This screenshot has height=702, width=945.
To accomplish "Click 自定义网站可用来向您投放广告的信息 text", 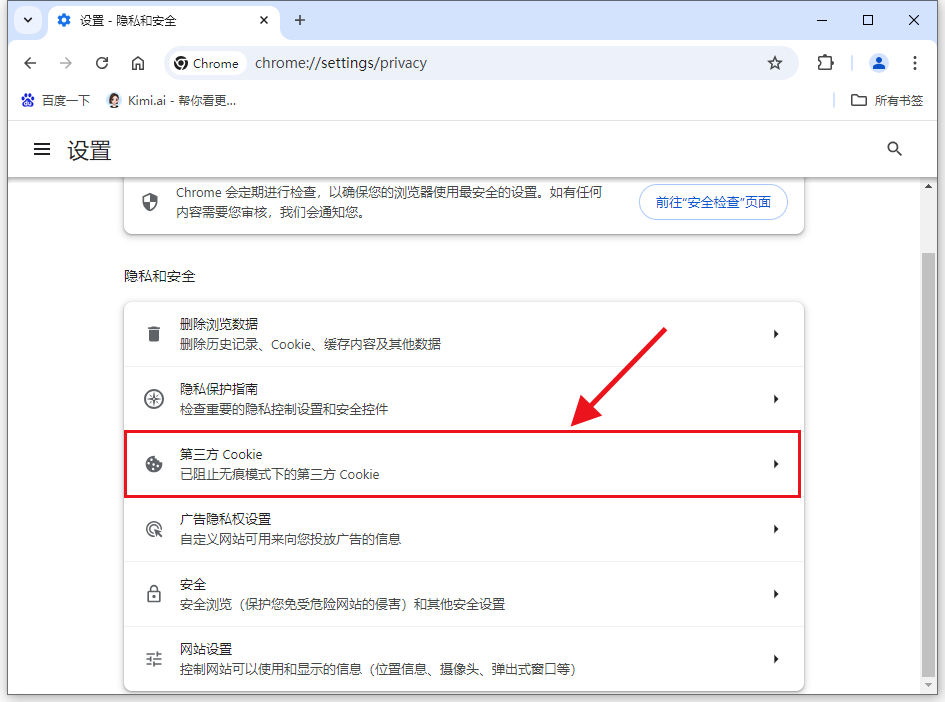I will [290, 540].
